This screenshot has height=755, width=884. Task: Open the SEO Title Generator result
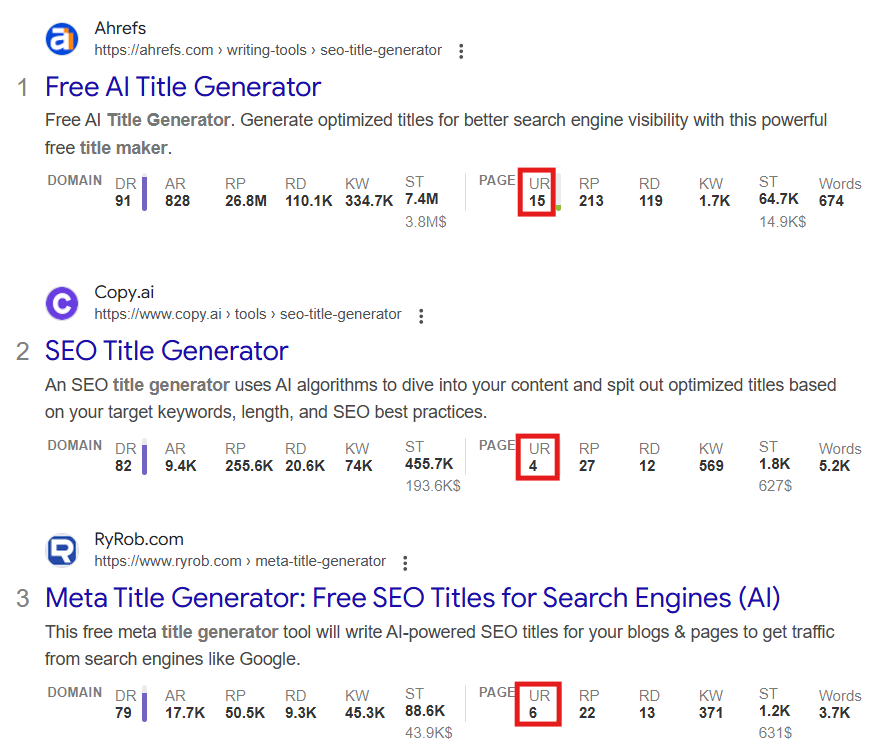point(166,351)
